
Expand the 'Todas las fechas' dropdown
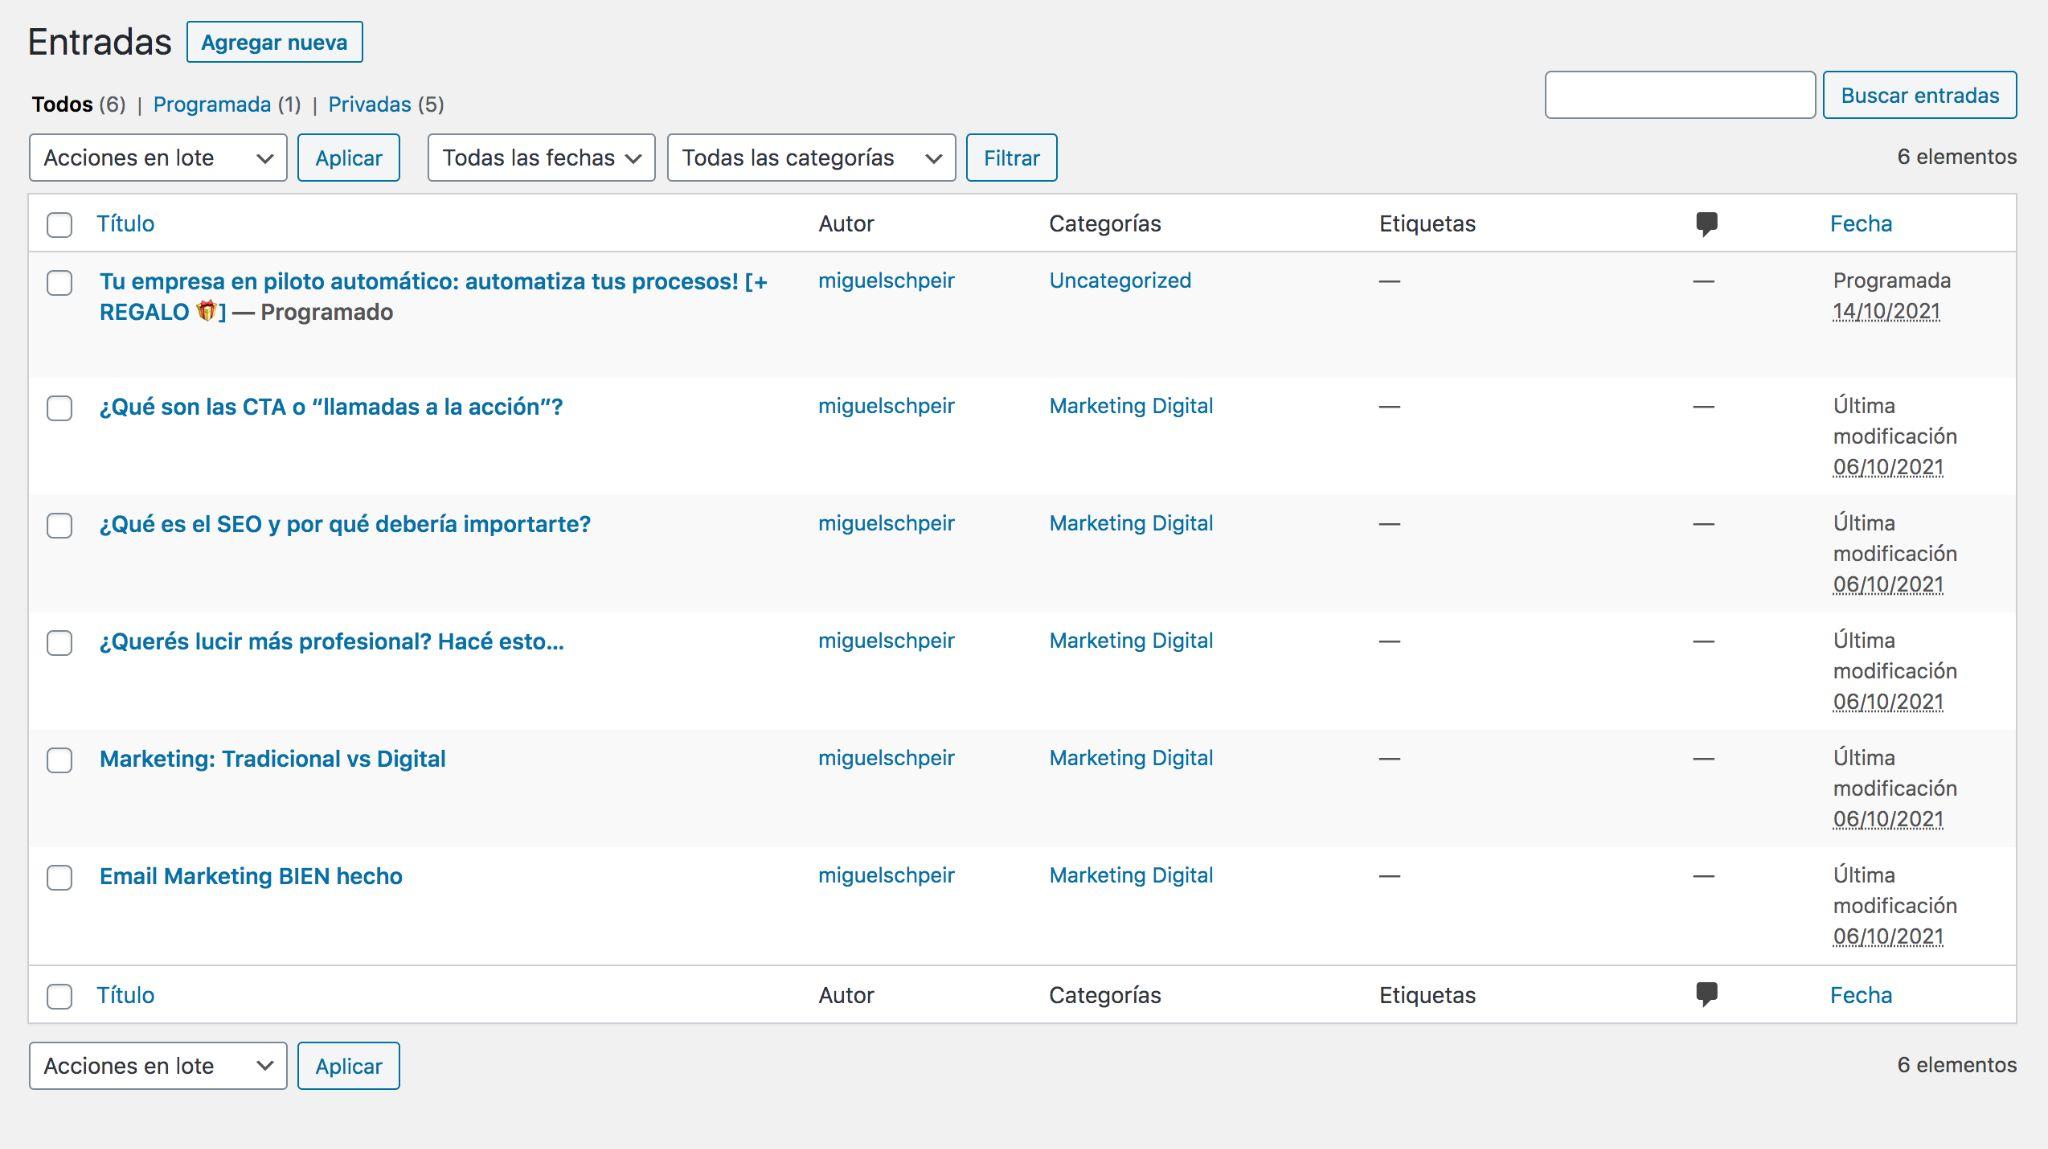coord(541,158)
